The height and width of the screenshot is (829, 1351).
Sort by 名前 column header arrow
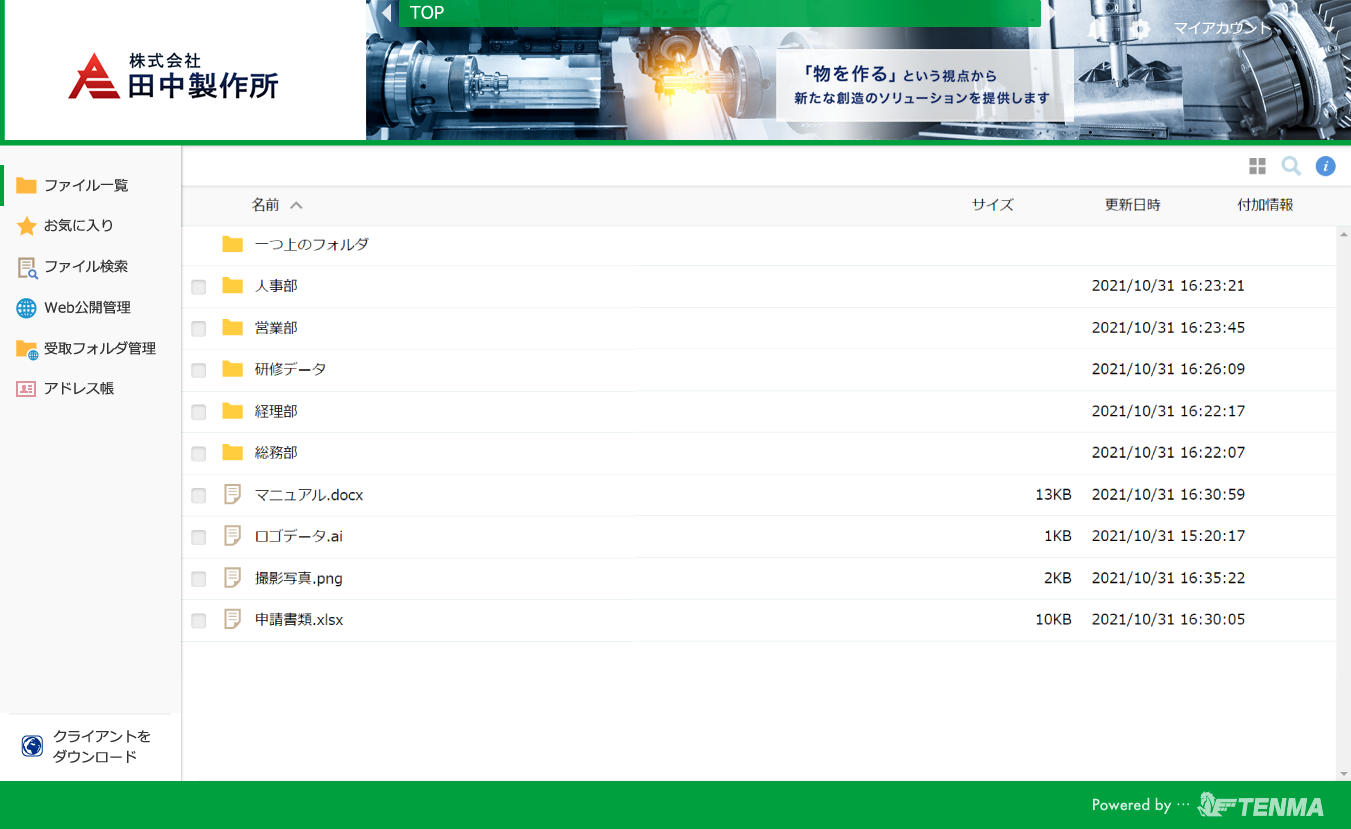296,205
